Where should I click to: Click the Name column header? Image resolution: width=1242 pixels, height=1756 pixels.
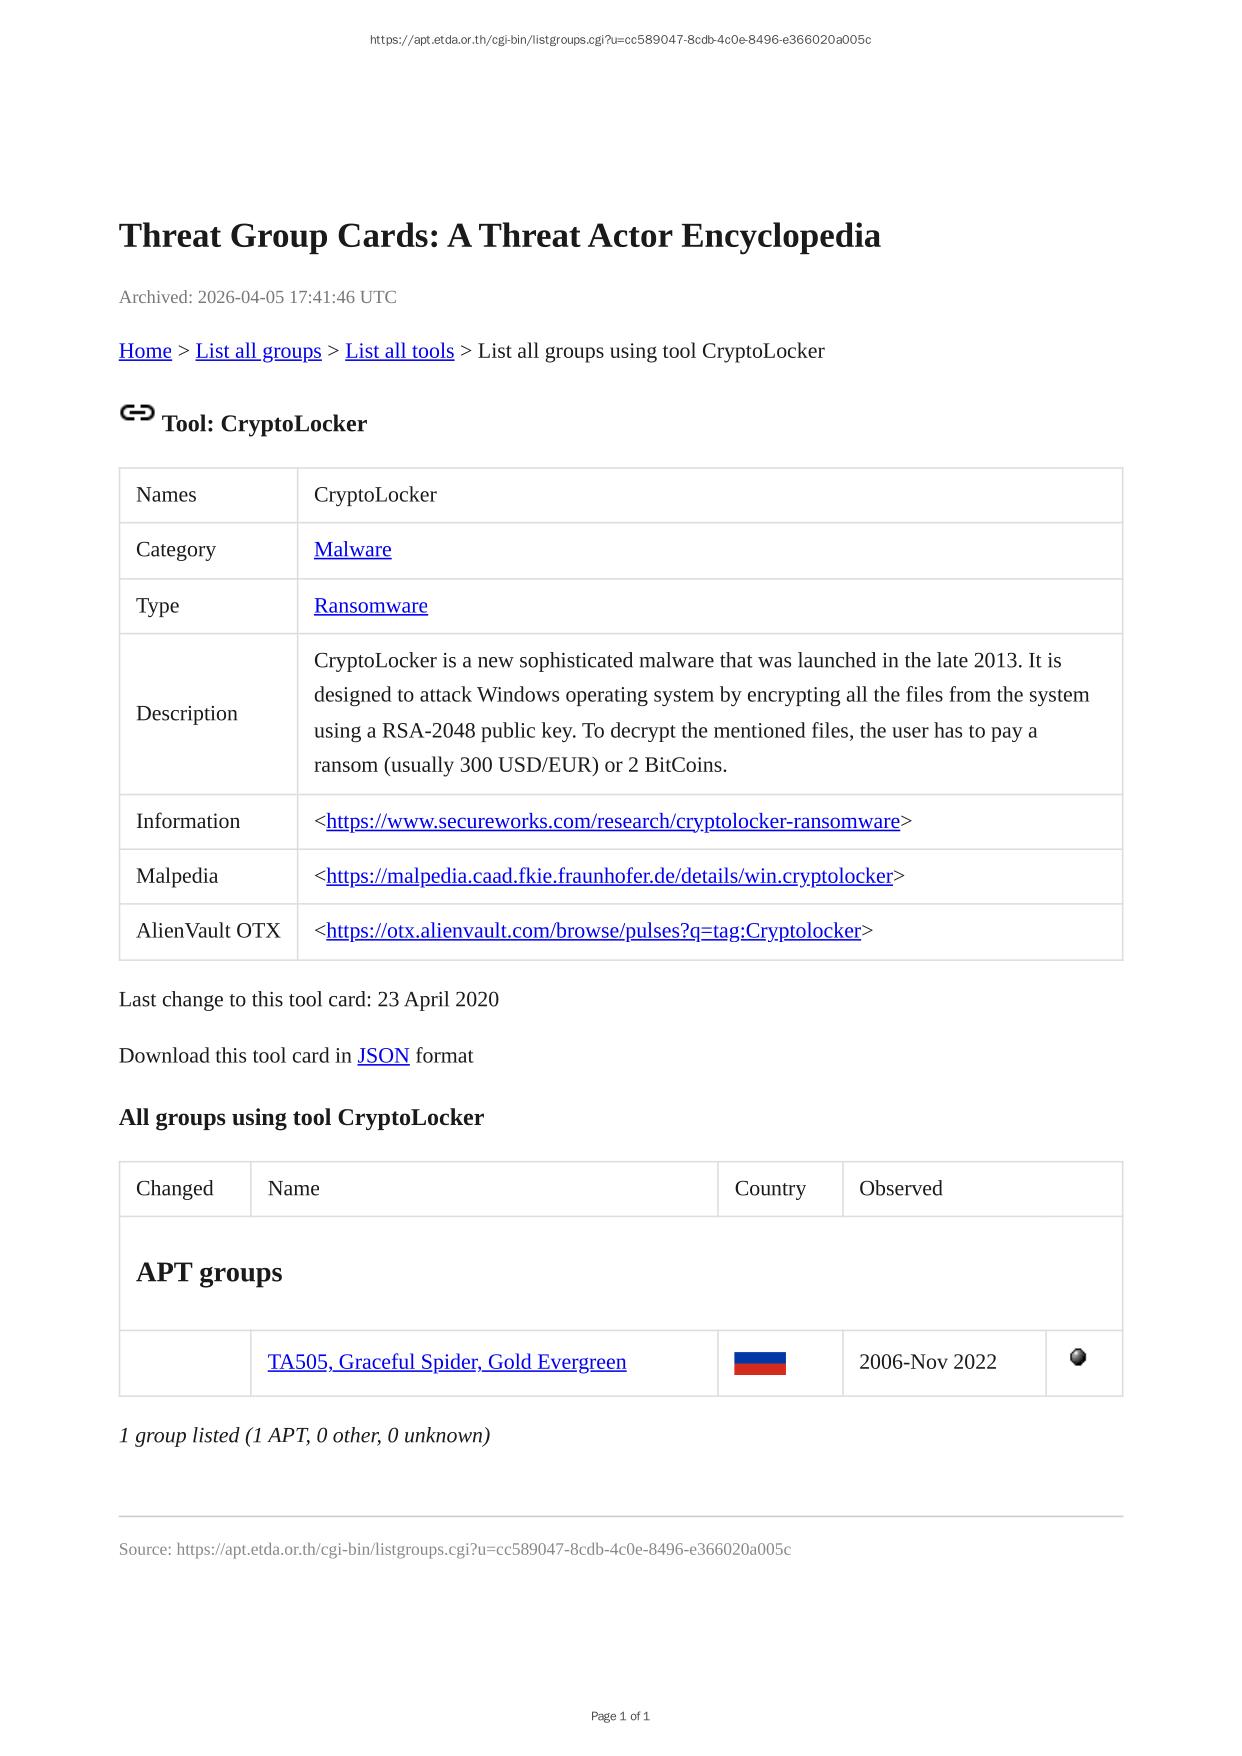[294, 1189]
